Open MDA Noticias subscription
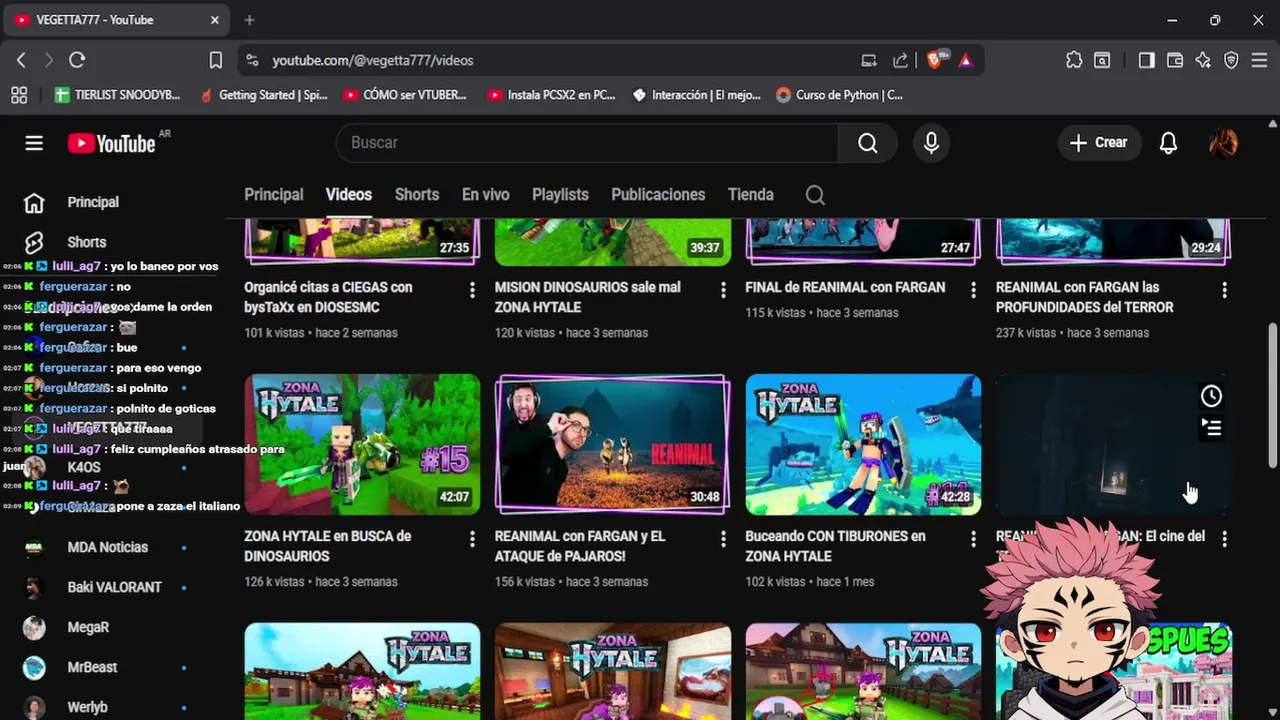The height and width of the screenshot is (720, 1280). [x=105, y=547]
